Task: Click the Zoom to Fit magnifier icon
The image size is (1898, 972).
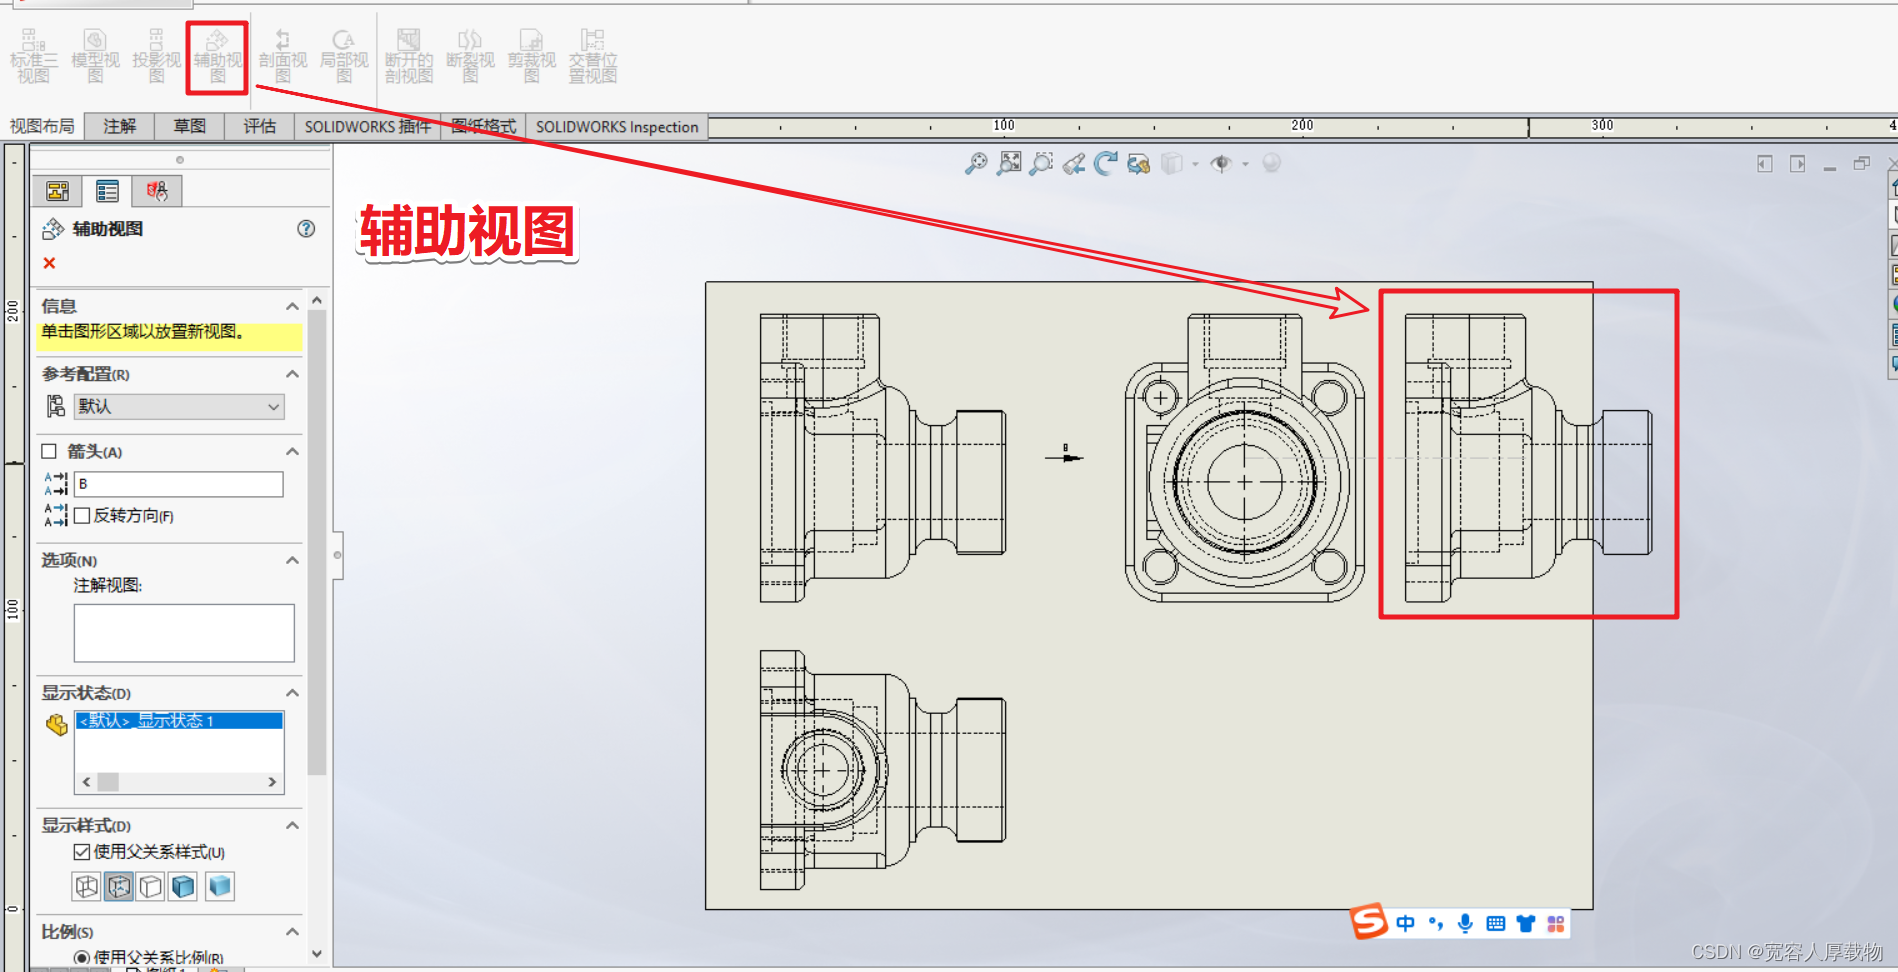Action: [x=976, y=163]
